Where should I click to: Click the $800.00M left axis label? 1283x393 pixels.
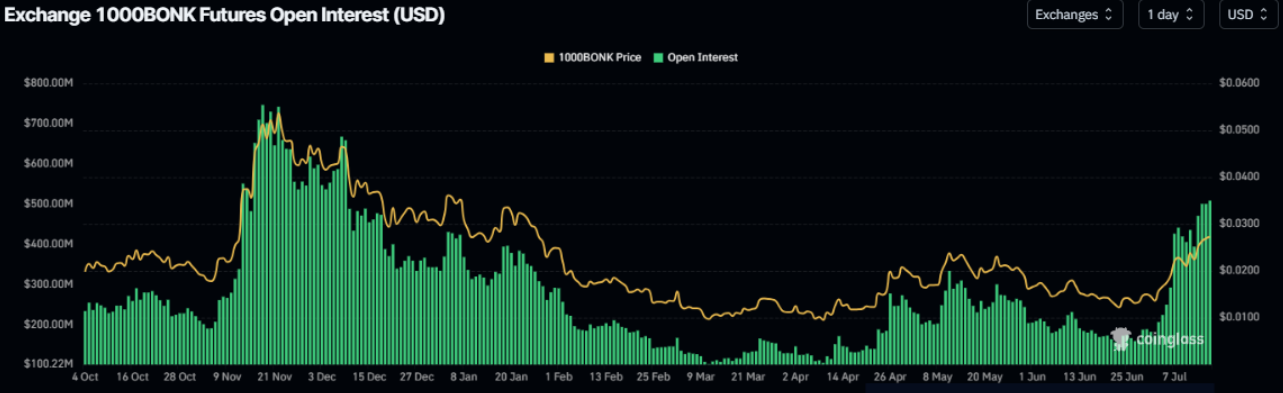[x=48, y=83]
